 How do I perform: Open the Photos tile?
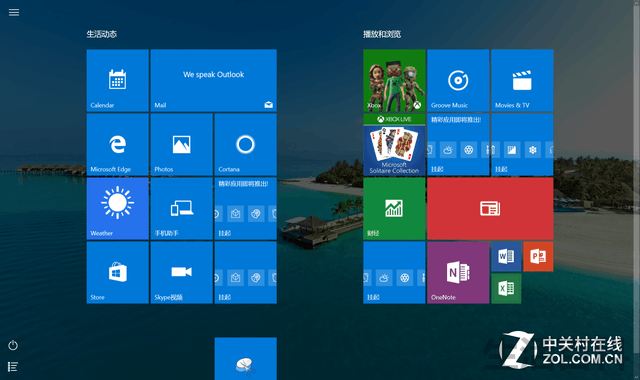coord(182,144)
